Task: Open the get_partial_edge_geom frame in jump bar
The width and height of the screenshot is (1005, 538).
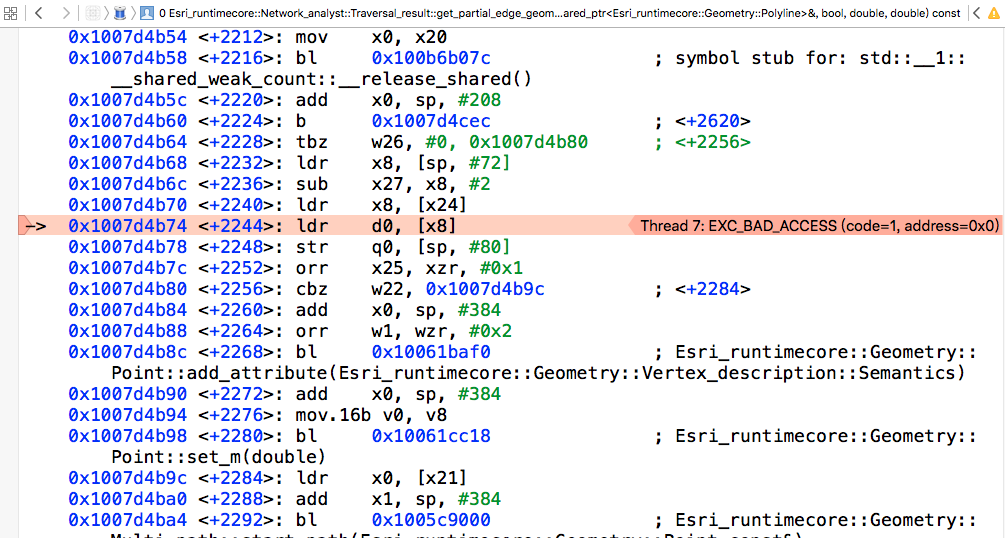Action: point(560,13)
